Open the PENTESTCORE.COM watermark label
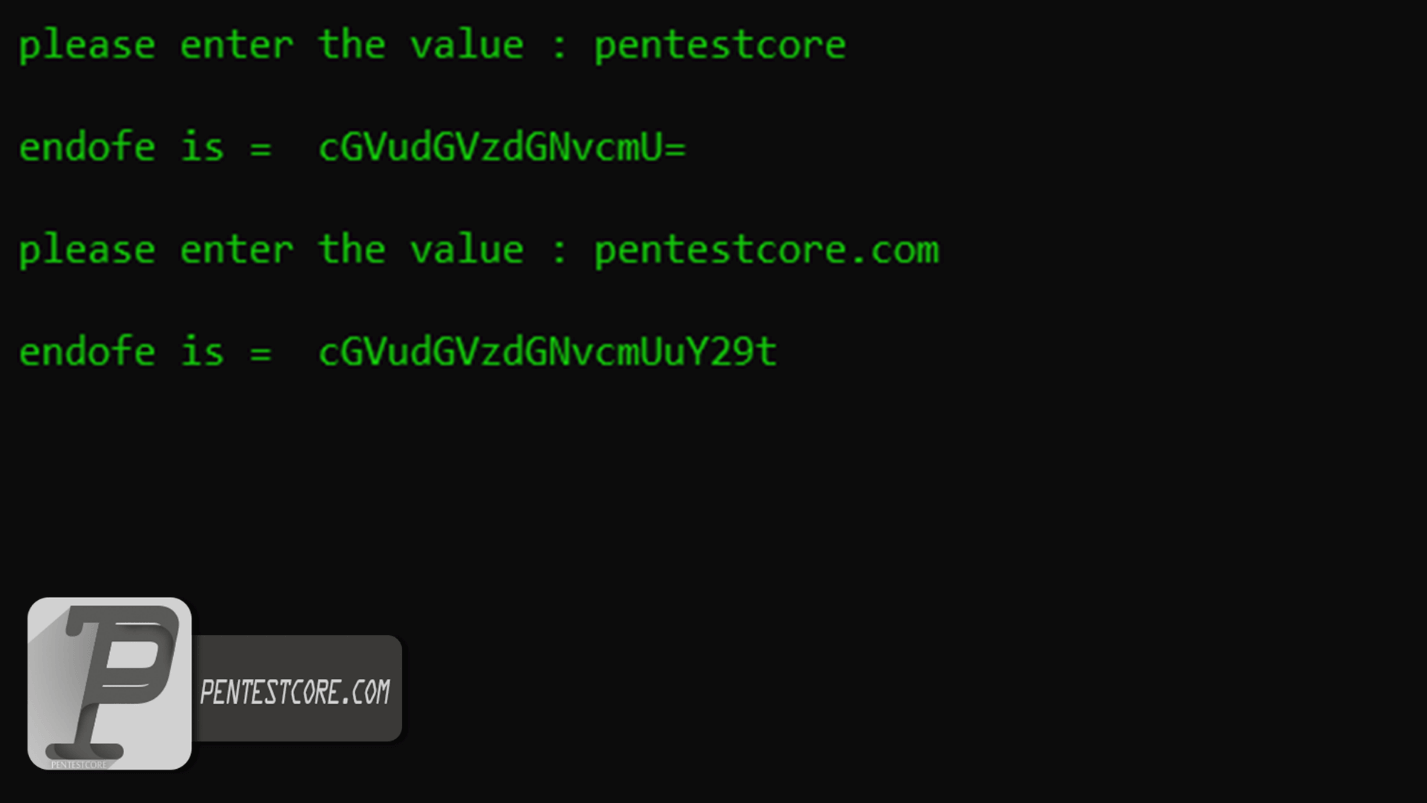Screen dimensions: 1427x803 pyautogui.click(x=296, y=690)
